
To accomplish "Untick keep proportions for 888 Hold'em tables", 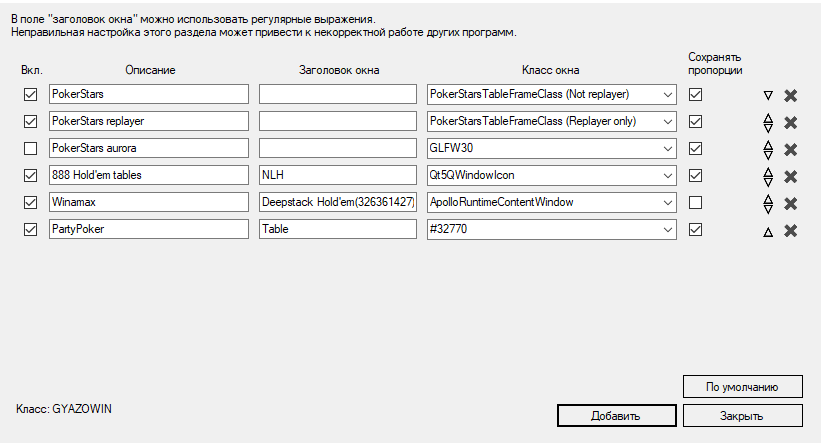I will (x=695, y=175).
